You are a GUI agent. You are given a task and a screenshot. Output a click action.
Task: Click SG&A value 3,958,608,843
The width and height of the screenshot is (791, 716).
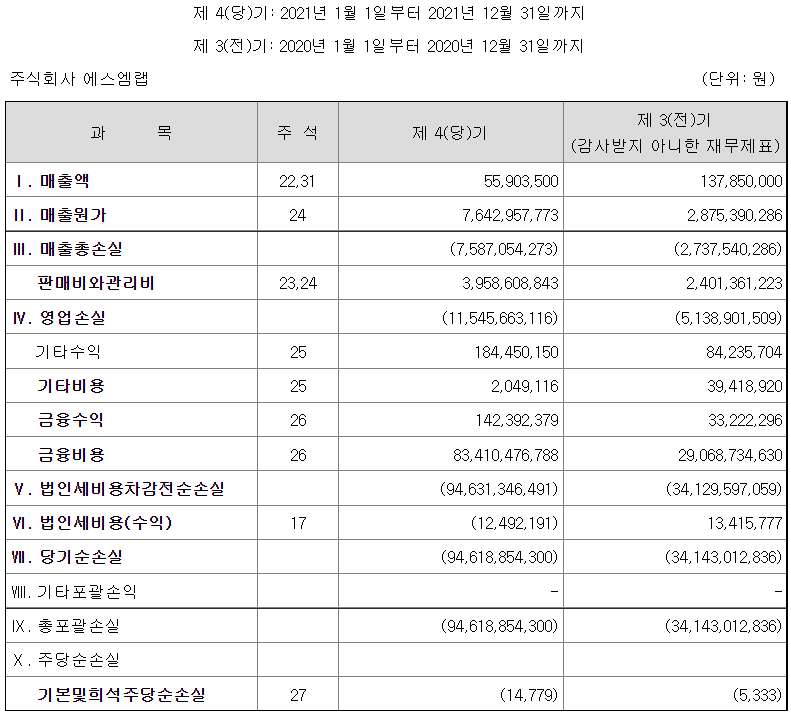511,283
